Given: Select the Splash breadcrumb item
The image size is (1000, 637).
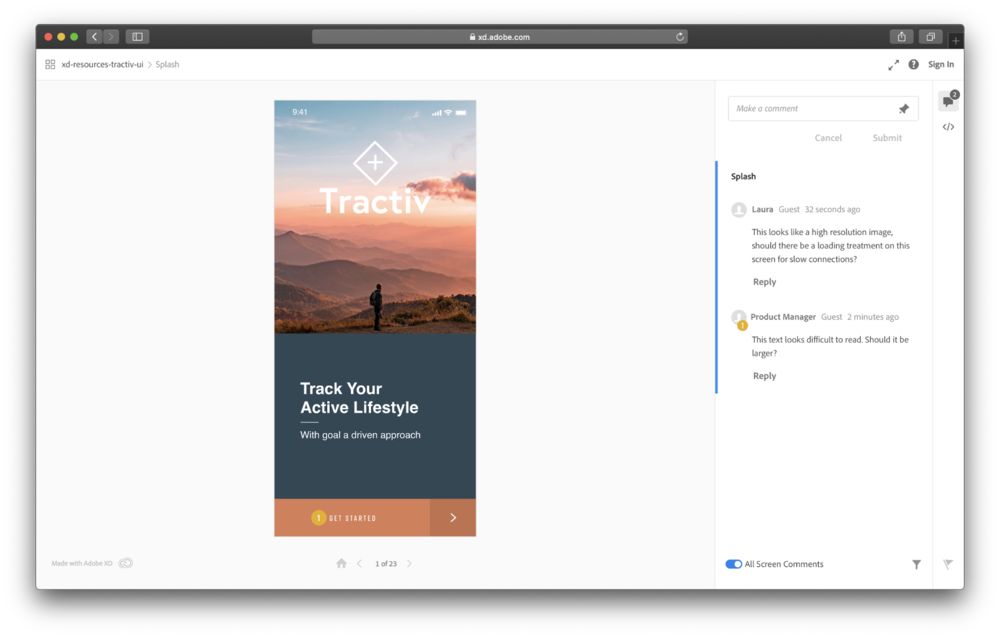Looking at the screenshot, I should (166, 64).
